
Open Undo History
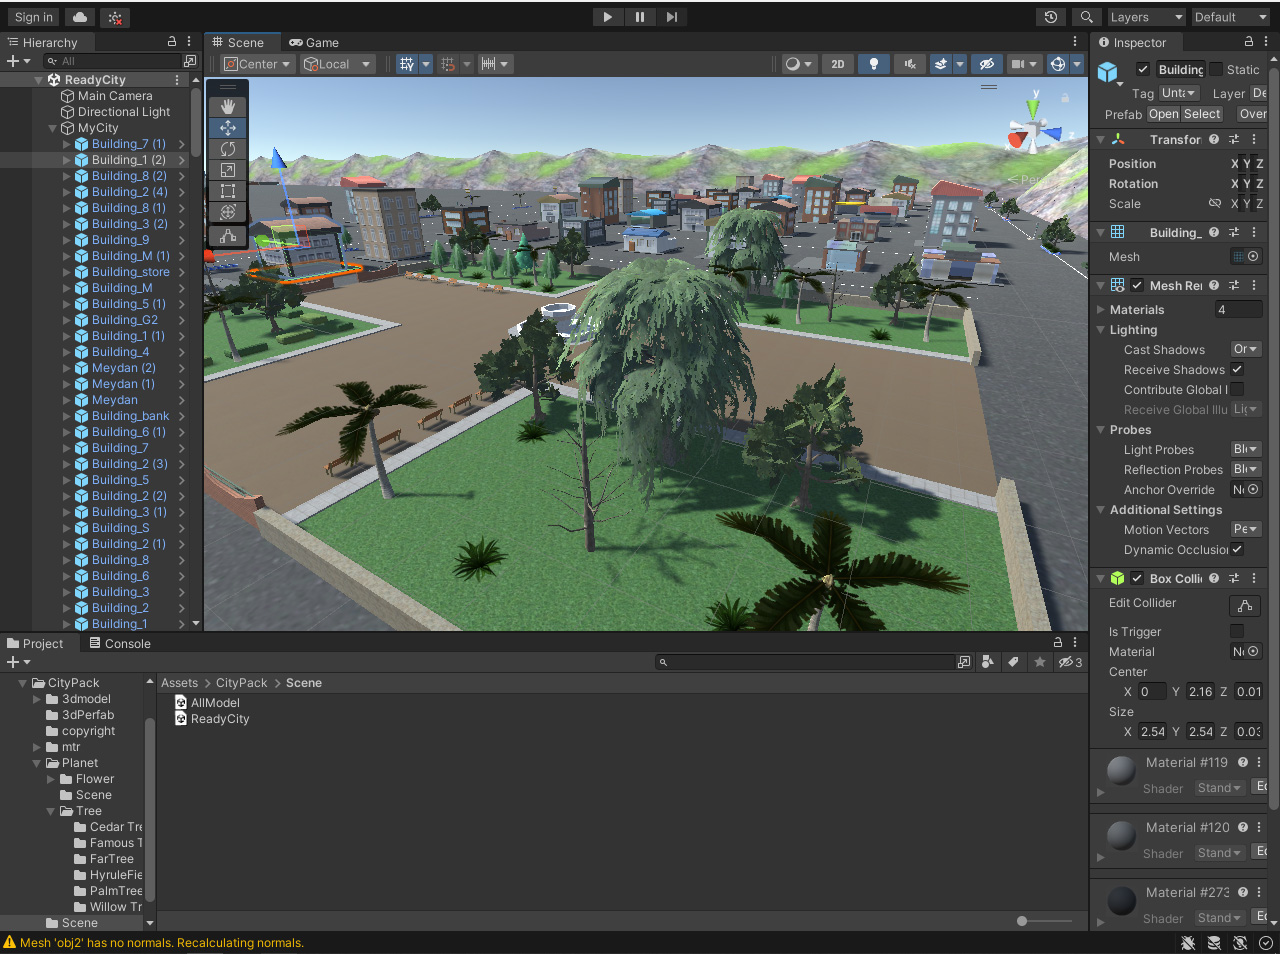tap(1050, 17)
